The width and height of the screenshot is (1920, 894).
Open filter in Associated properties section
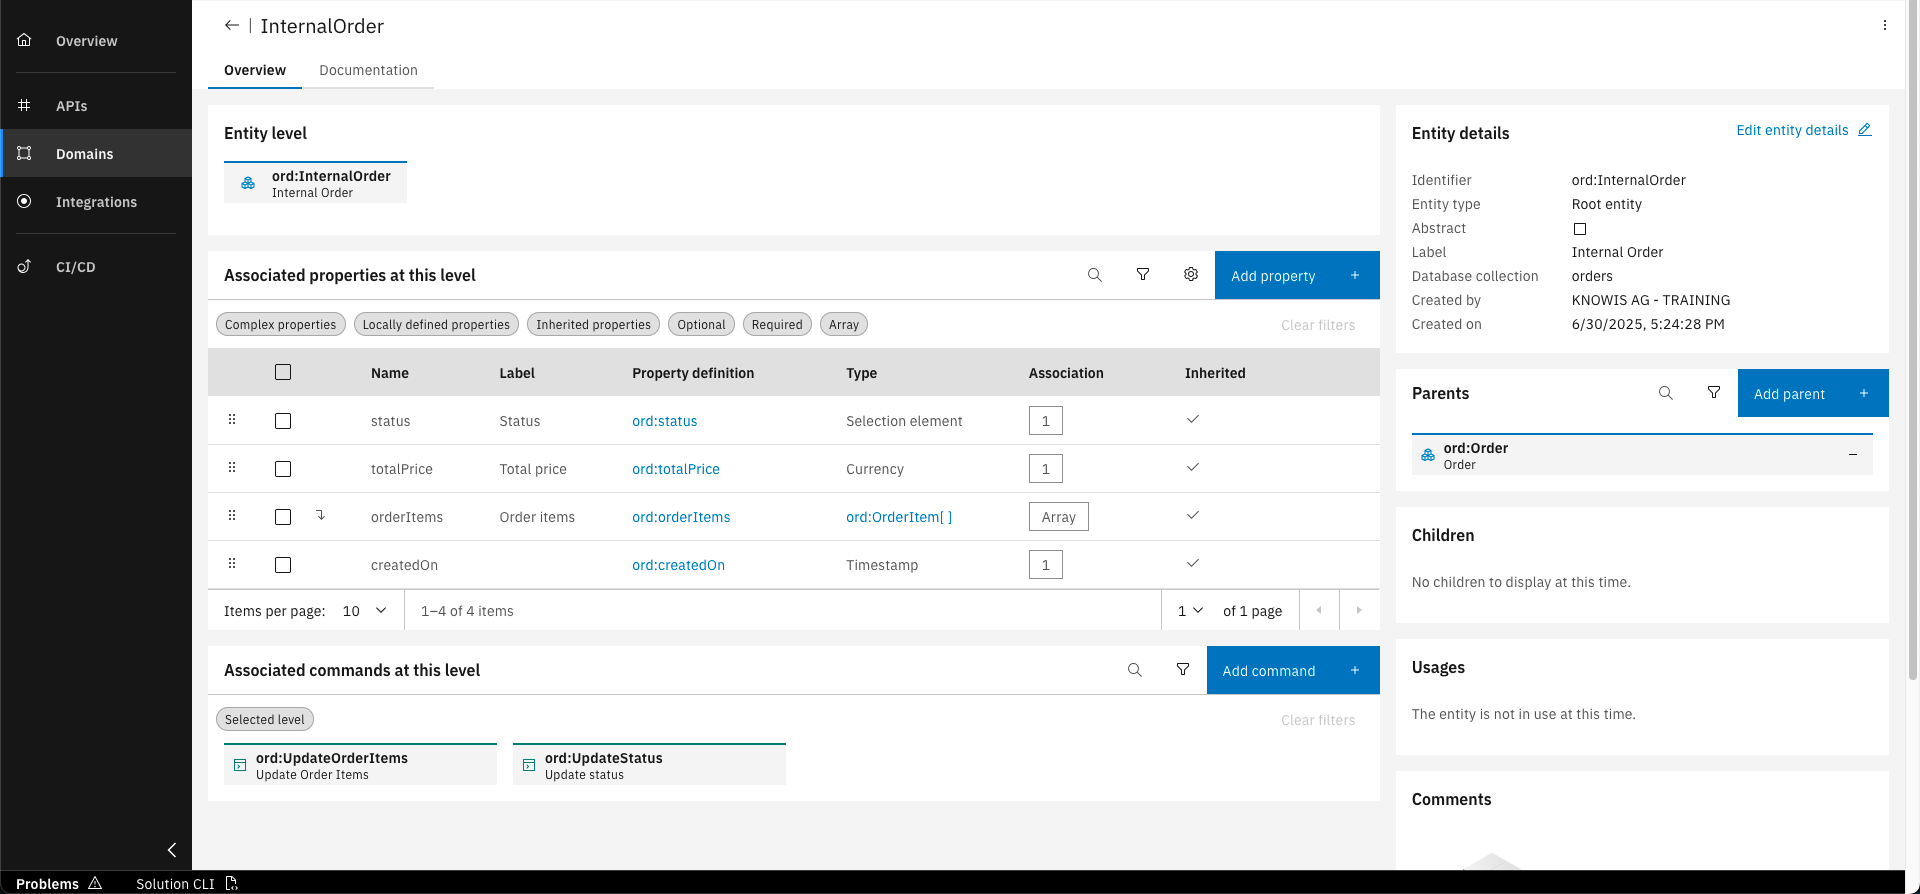tap(1143, 275)
